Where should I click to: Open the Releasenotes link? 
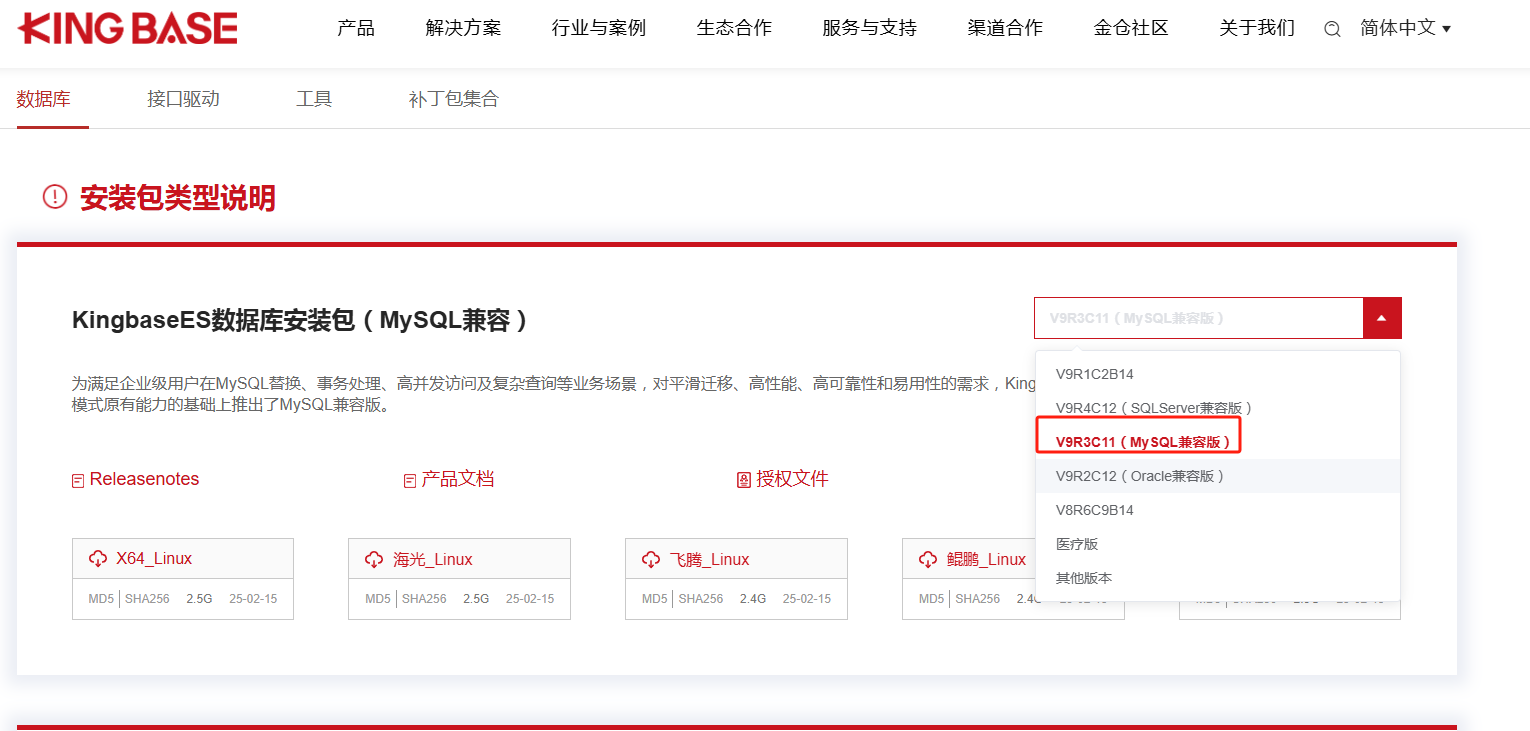(x=144, y=479)
